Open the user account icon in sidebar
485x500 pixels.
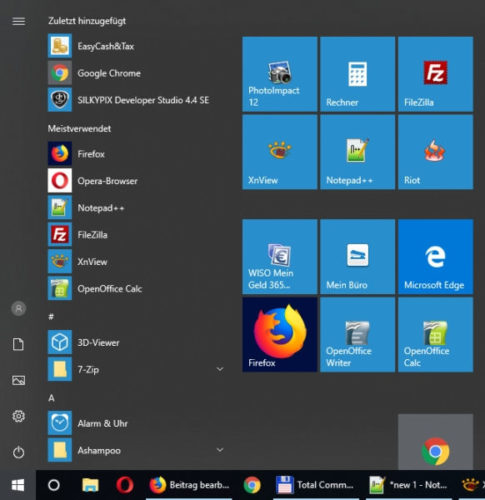click(19, 309)
